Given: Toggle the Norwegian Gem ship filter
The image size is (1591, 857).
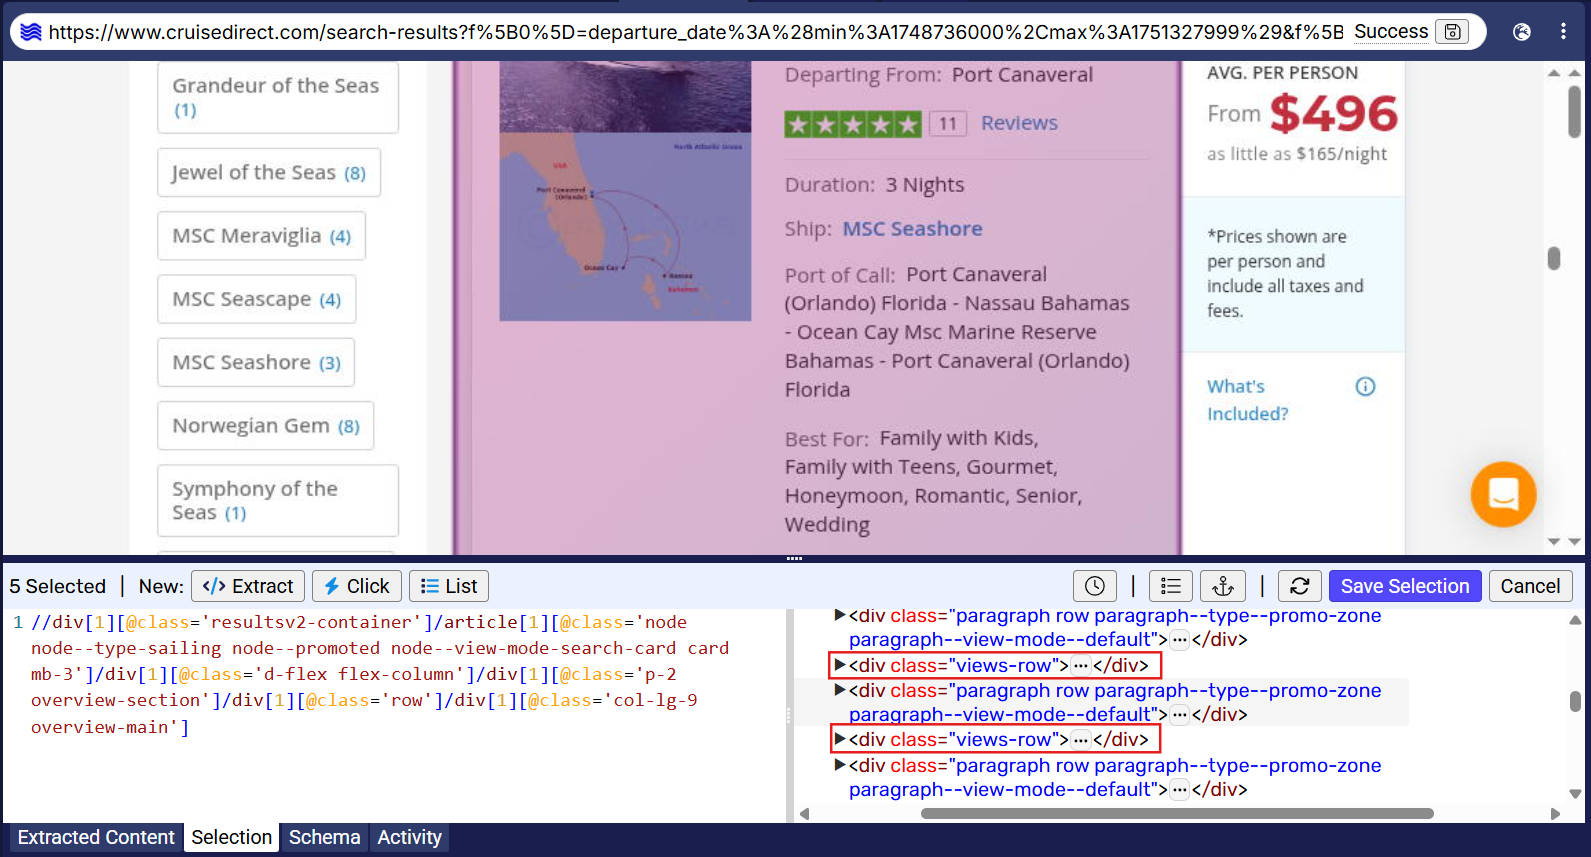Looking at the screenshot, I should coord(265,426).
